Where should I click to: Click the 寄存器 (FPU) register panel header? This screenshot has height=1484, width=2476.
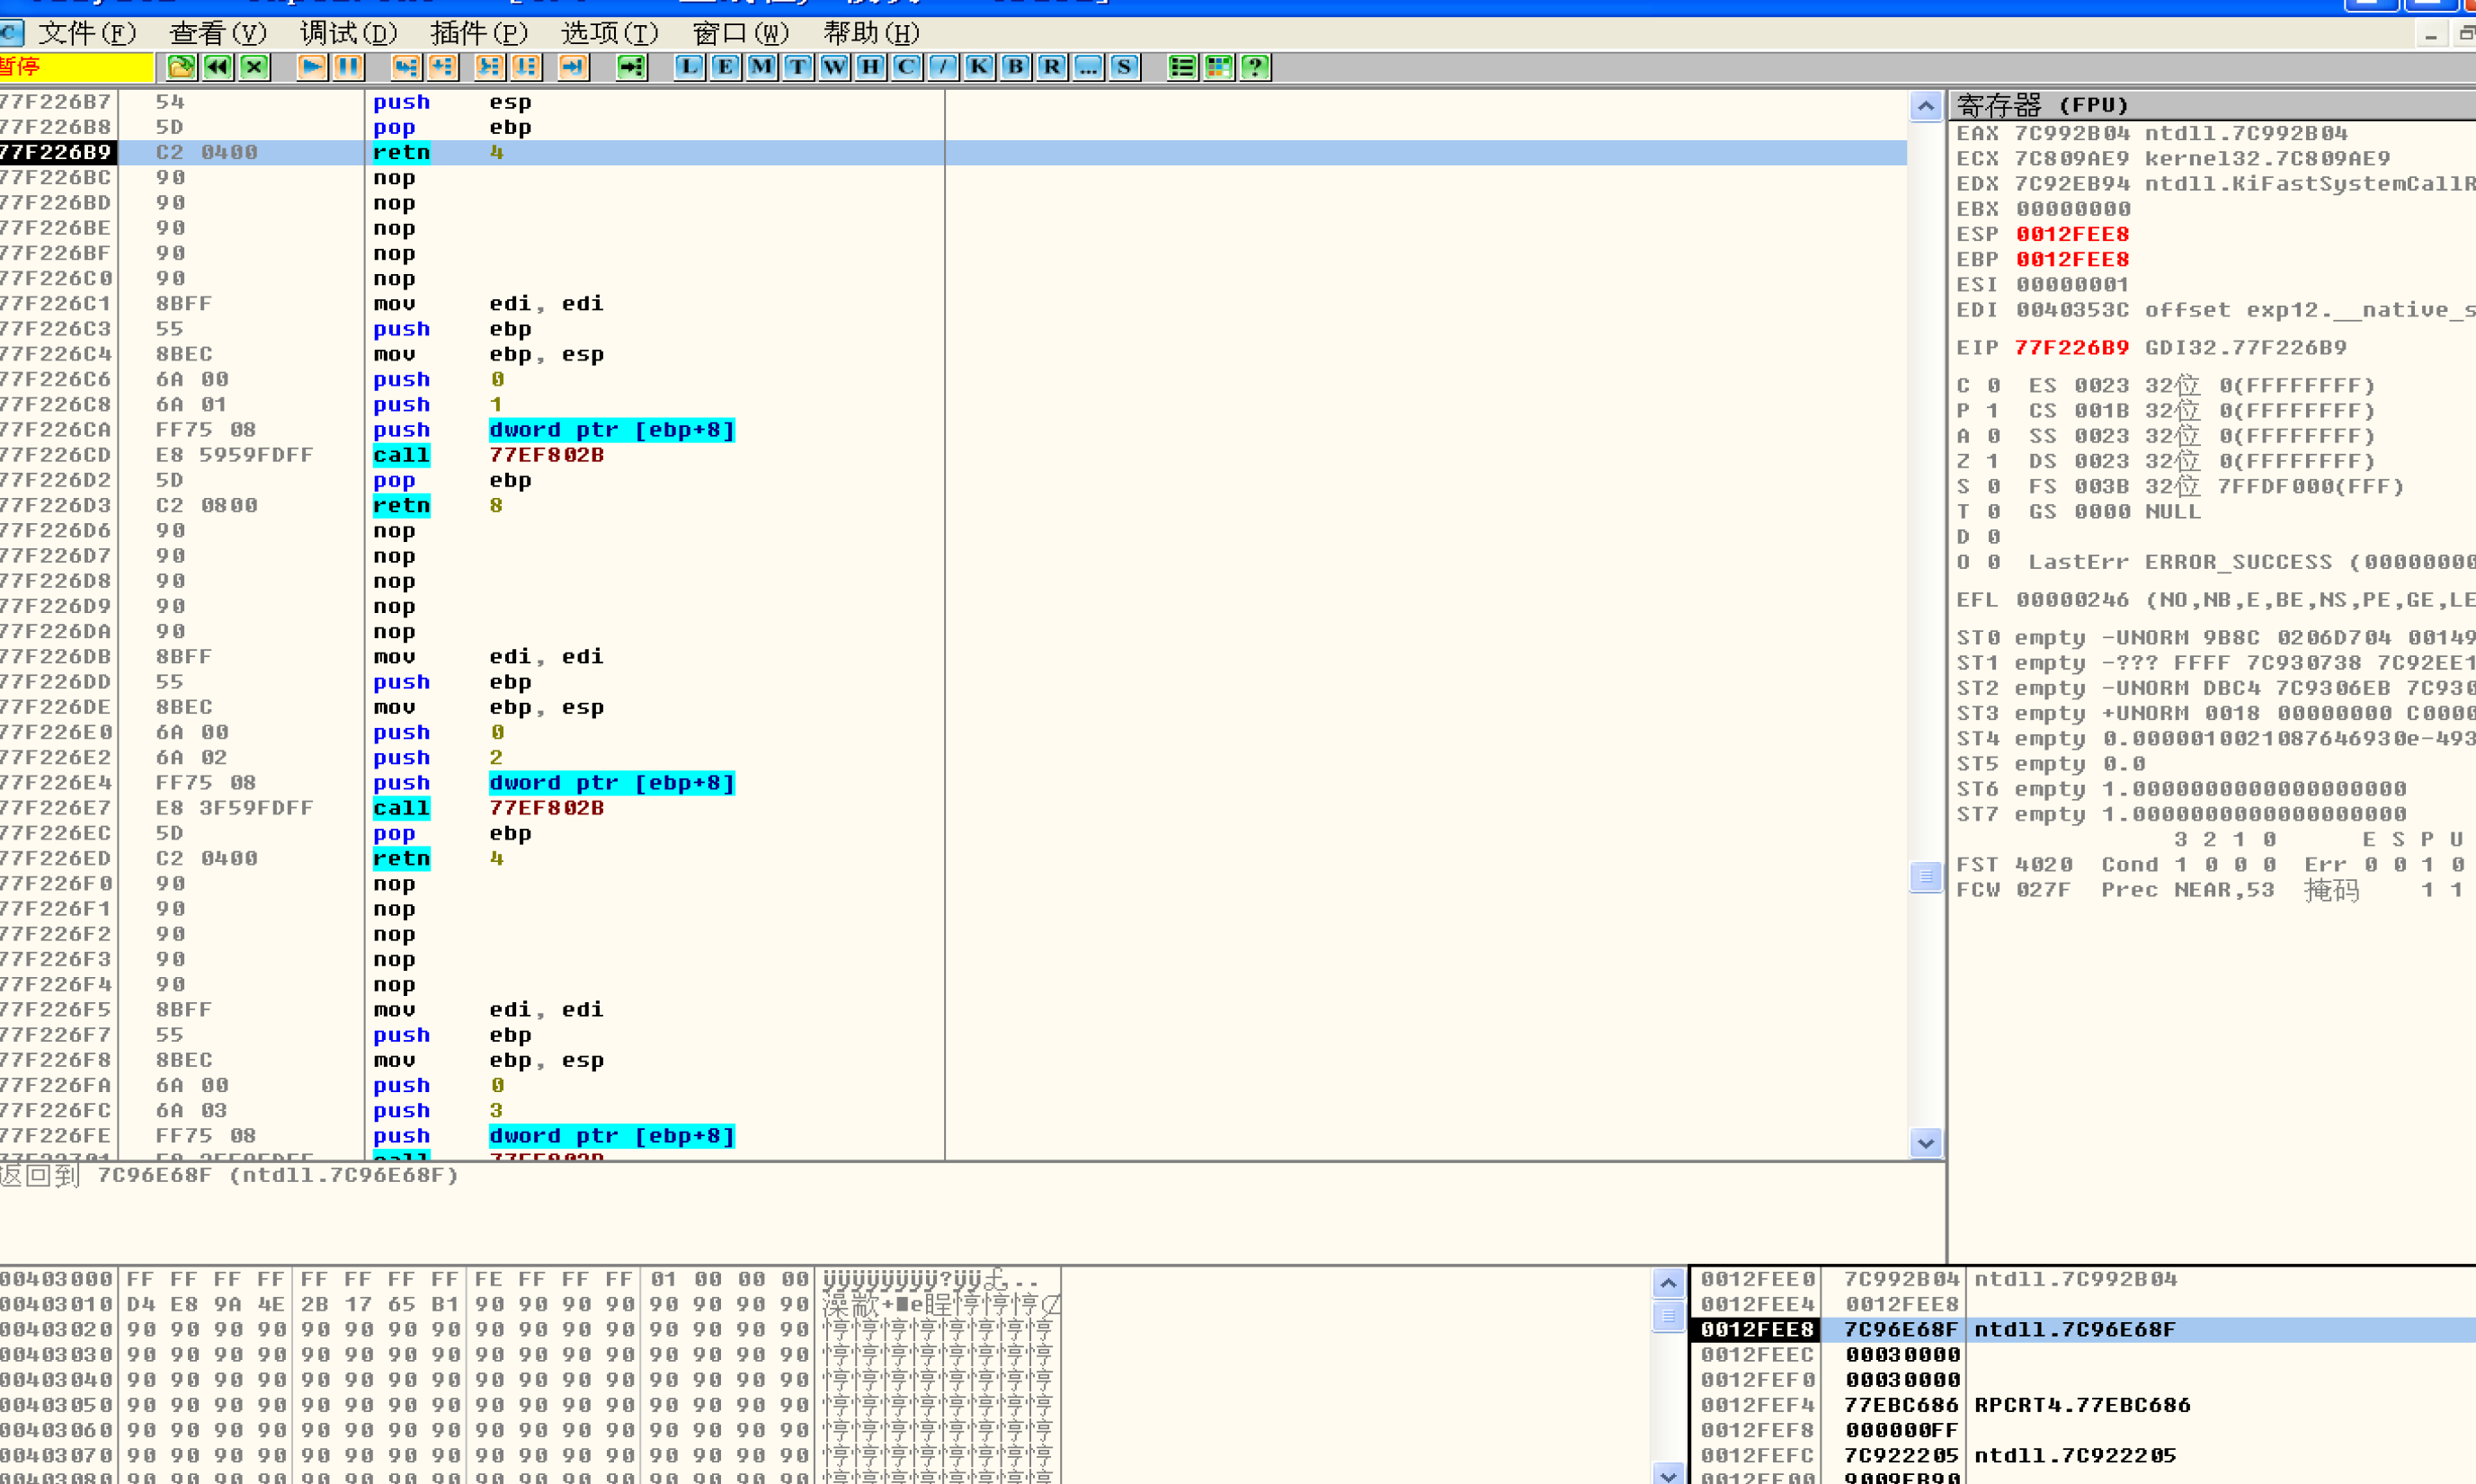coord(2213,105)
